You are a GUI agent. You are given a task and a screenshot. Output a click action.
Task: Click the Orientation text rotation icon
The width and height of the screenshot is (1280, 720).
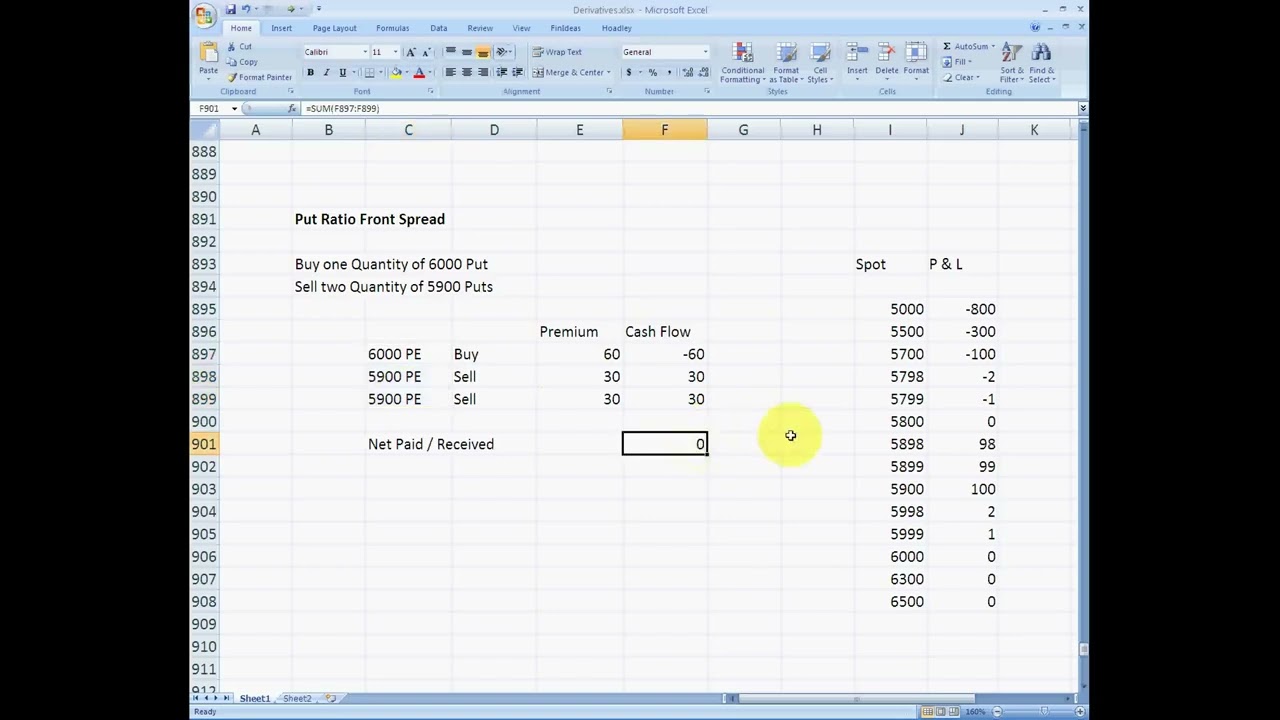502,52
